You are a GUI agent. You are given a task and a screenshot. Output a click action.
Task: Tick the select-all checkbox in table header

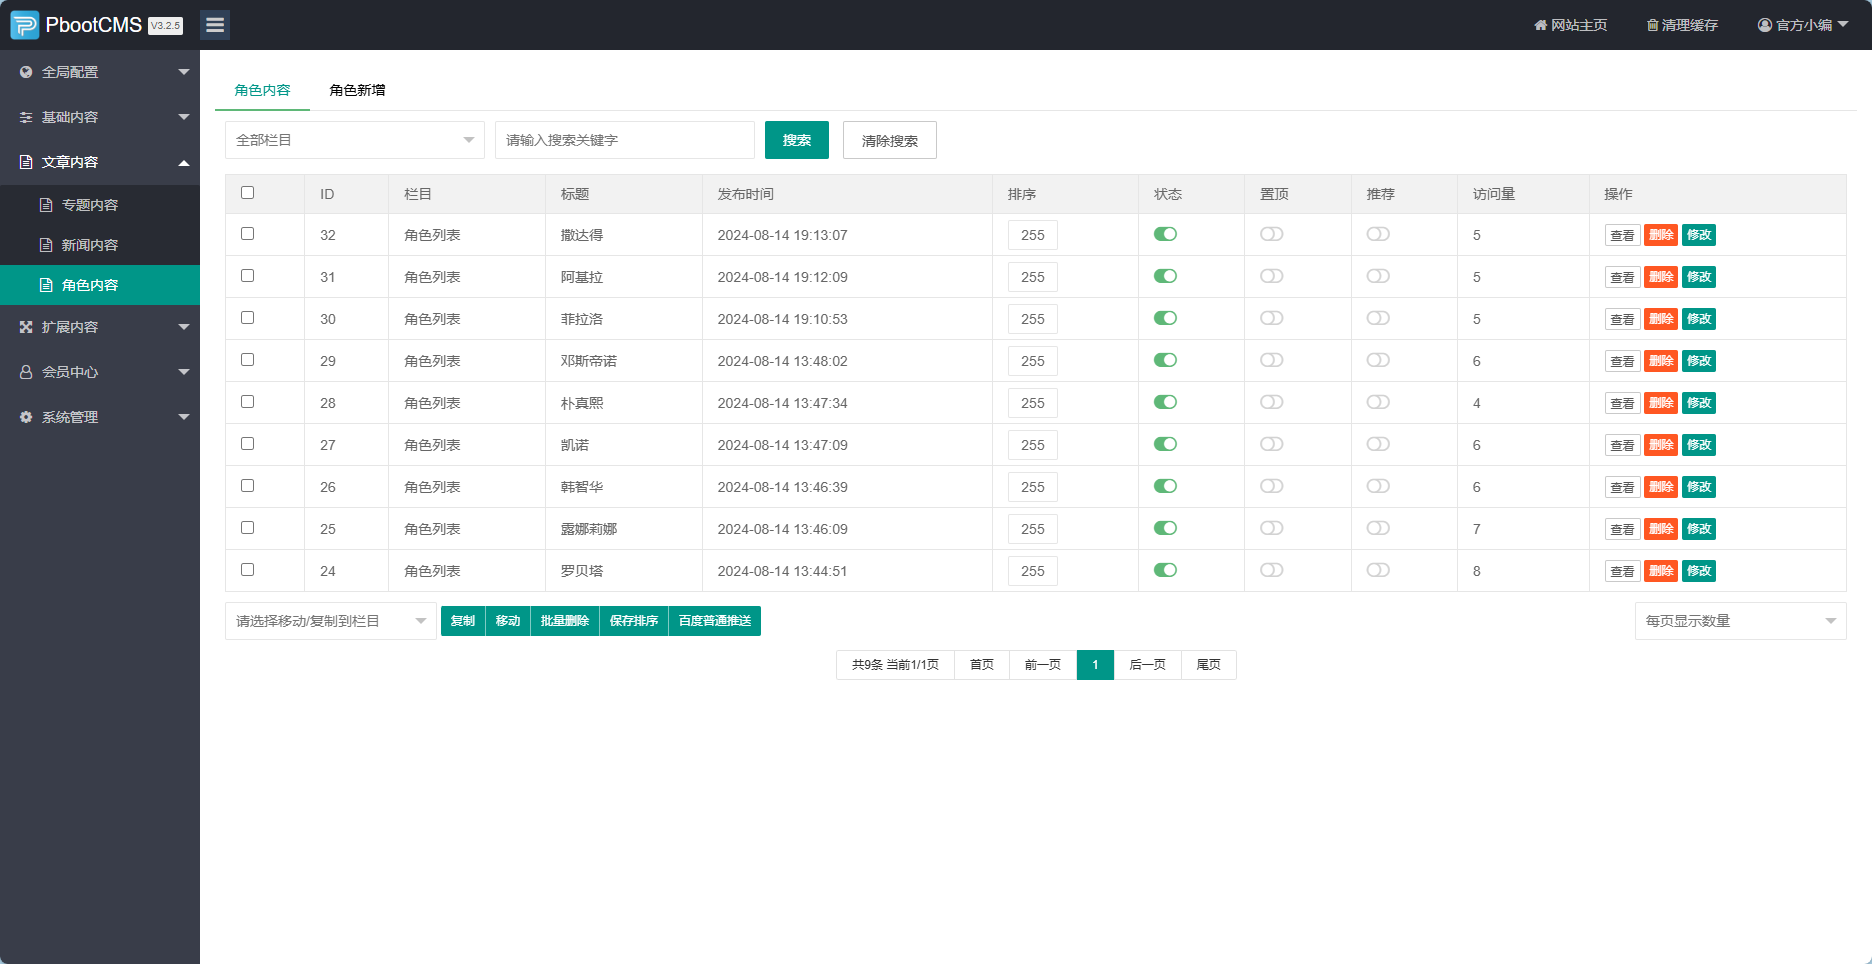pyautogui.click(x=248, y=193)
